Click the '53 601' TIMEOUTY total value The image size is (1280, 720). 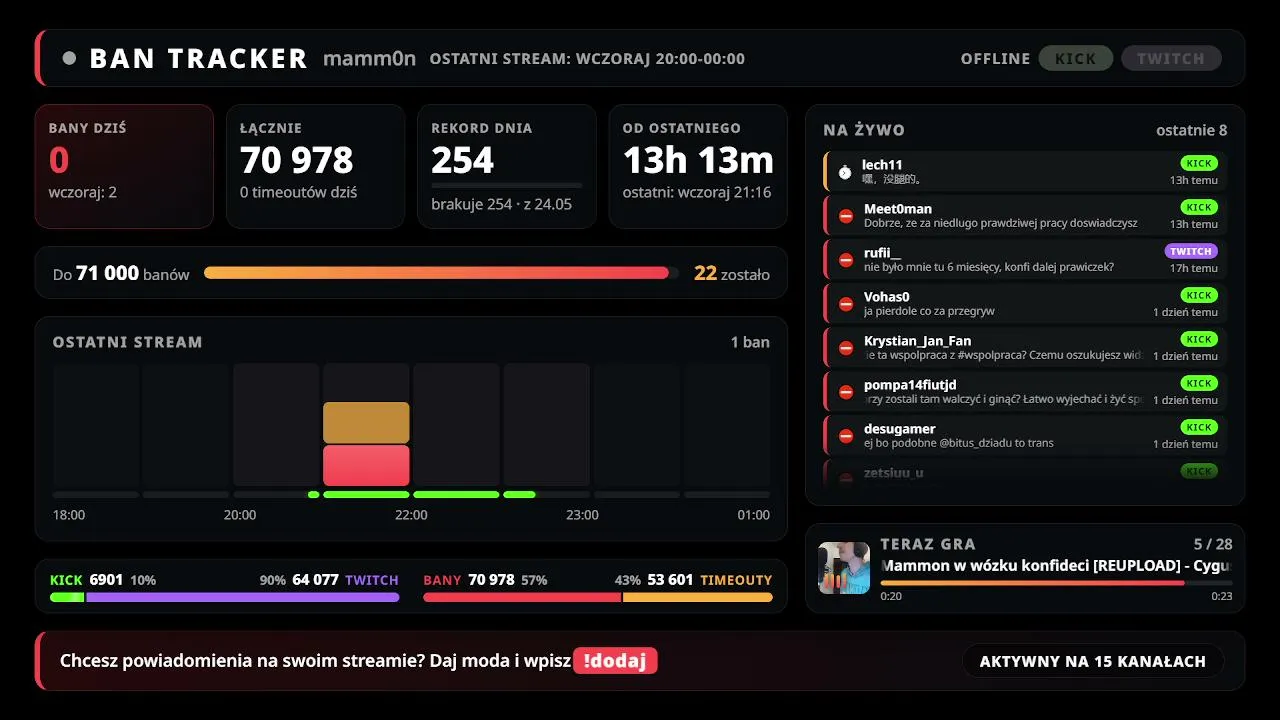(x=670, y=580)
